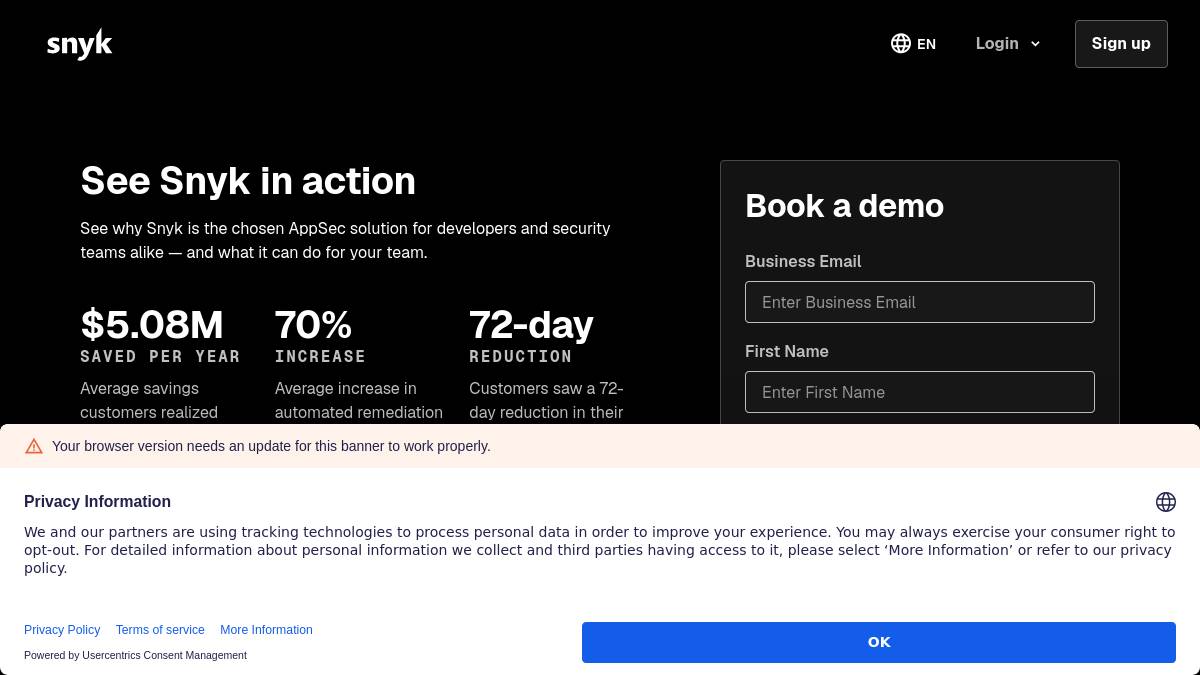
Task: Open the Terms of service link
Action: click(160, 630)
